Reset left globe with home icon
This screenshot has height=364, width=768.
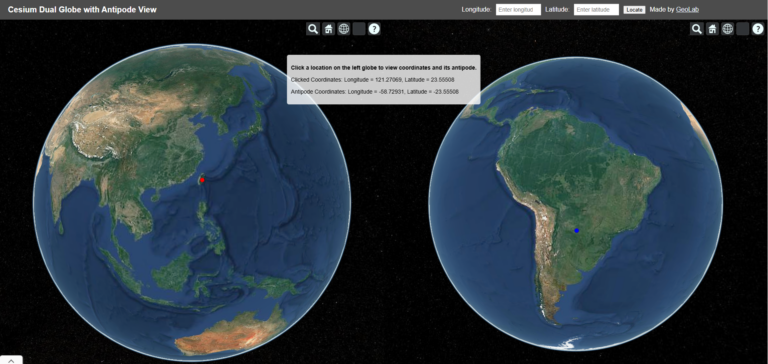[x=329, y=29]
